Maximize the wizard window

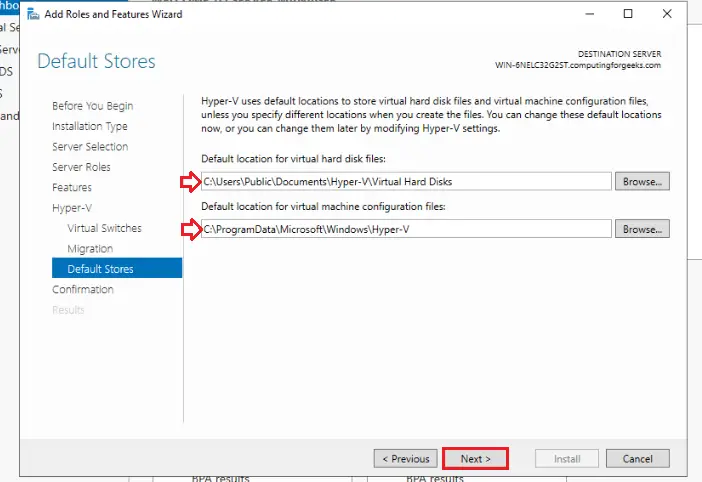tap(628, 14)
